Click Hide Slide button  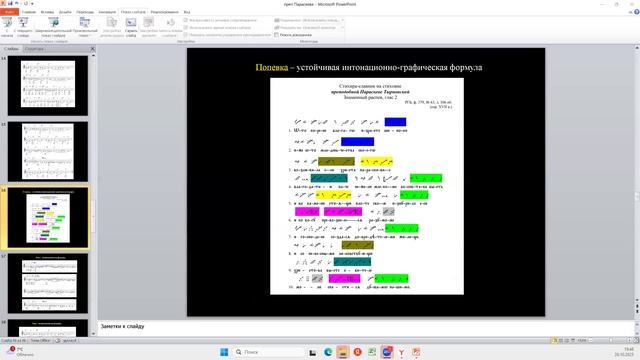tap(131, 27)
